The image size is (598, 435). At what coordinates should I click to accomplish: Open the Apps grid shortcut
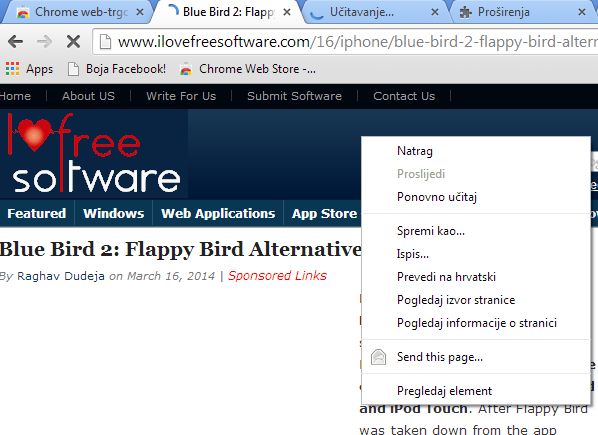coord(29,69)
